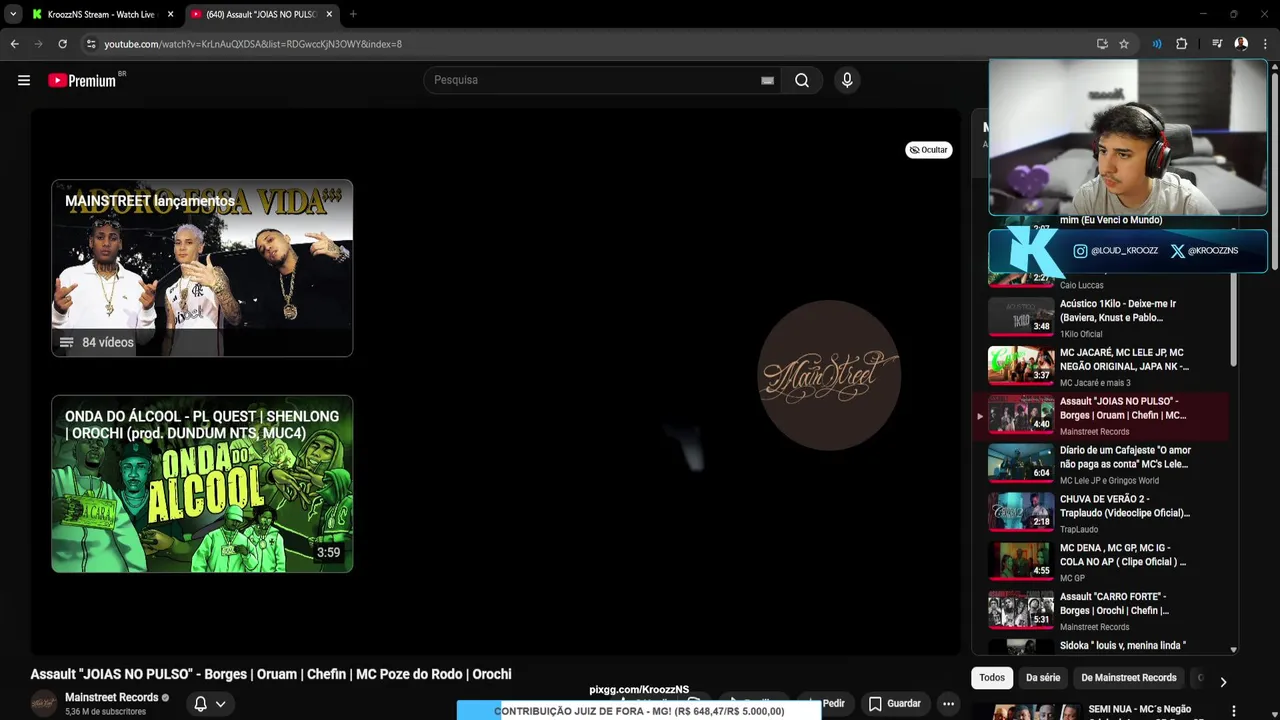The width and height of the screenshot is (1280, 720).
Task: Click the video URL in address bar
Action: 253,44
